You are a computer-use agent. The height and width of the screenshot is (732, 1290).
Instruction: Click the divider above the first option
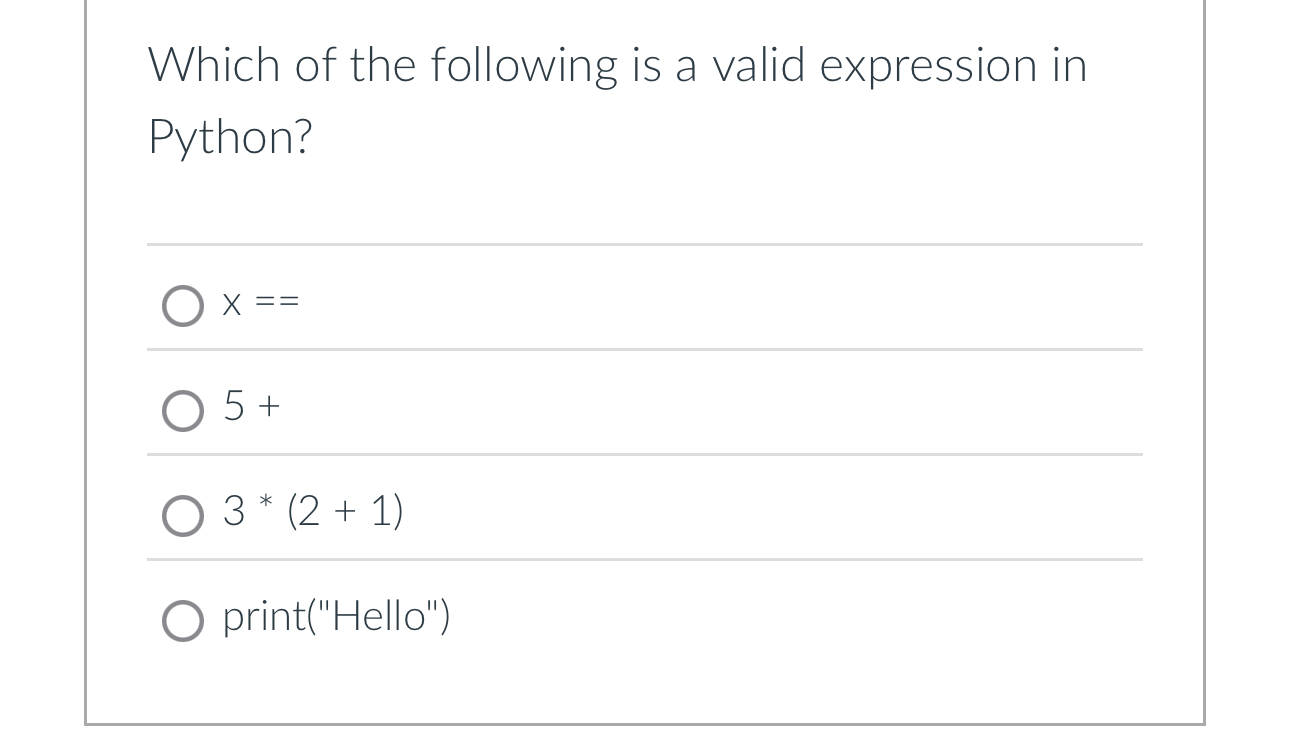tap(645, 245)
